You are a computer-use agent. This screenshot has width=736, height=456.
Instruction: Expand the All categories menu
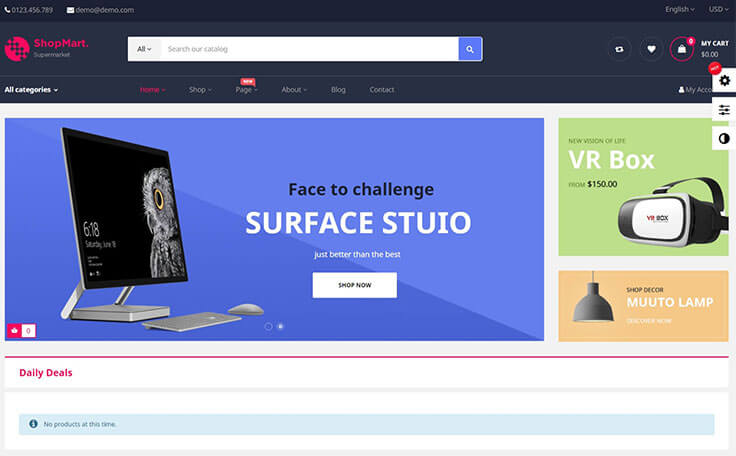pos(31,90)
